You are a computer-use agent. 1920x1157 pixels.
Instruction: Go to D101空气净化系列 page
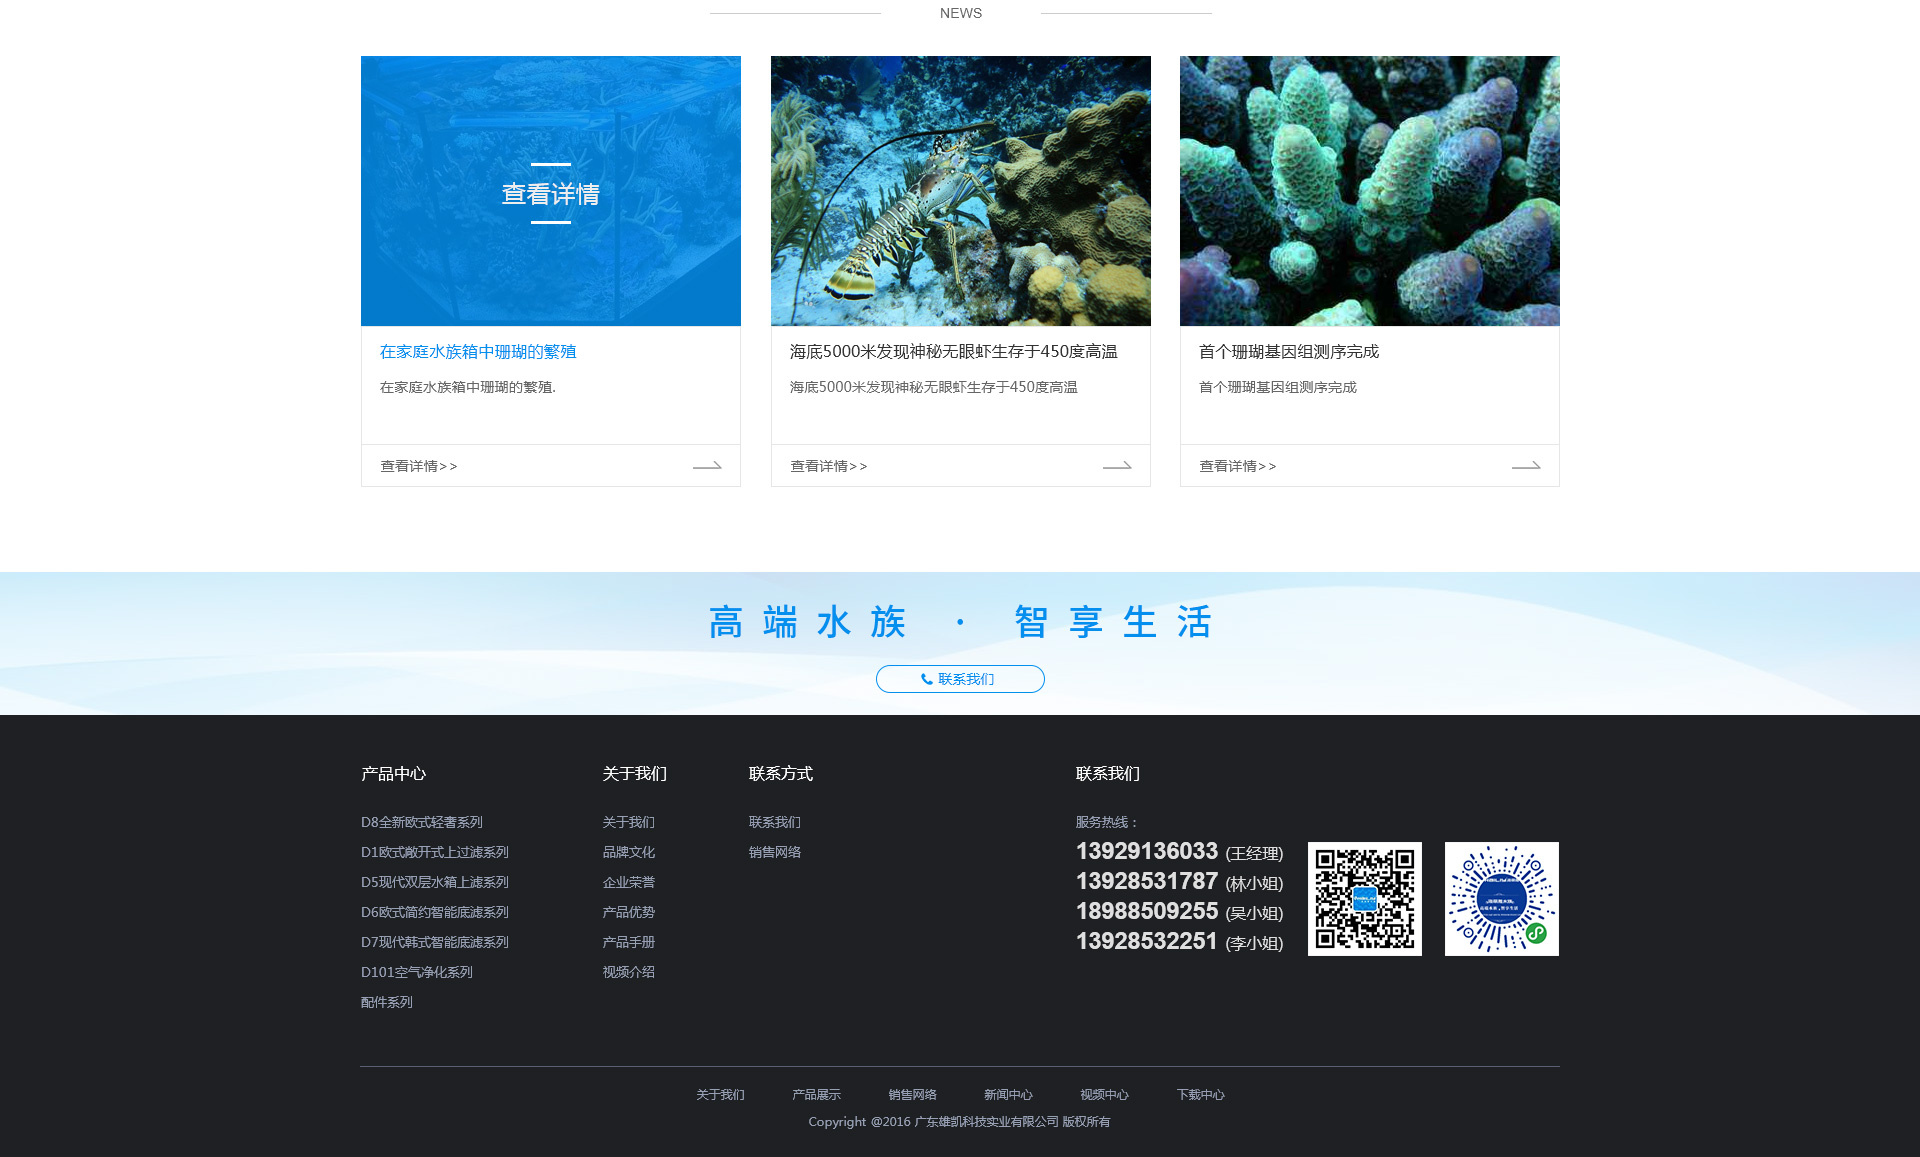pos(416,972)
